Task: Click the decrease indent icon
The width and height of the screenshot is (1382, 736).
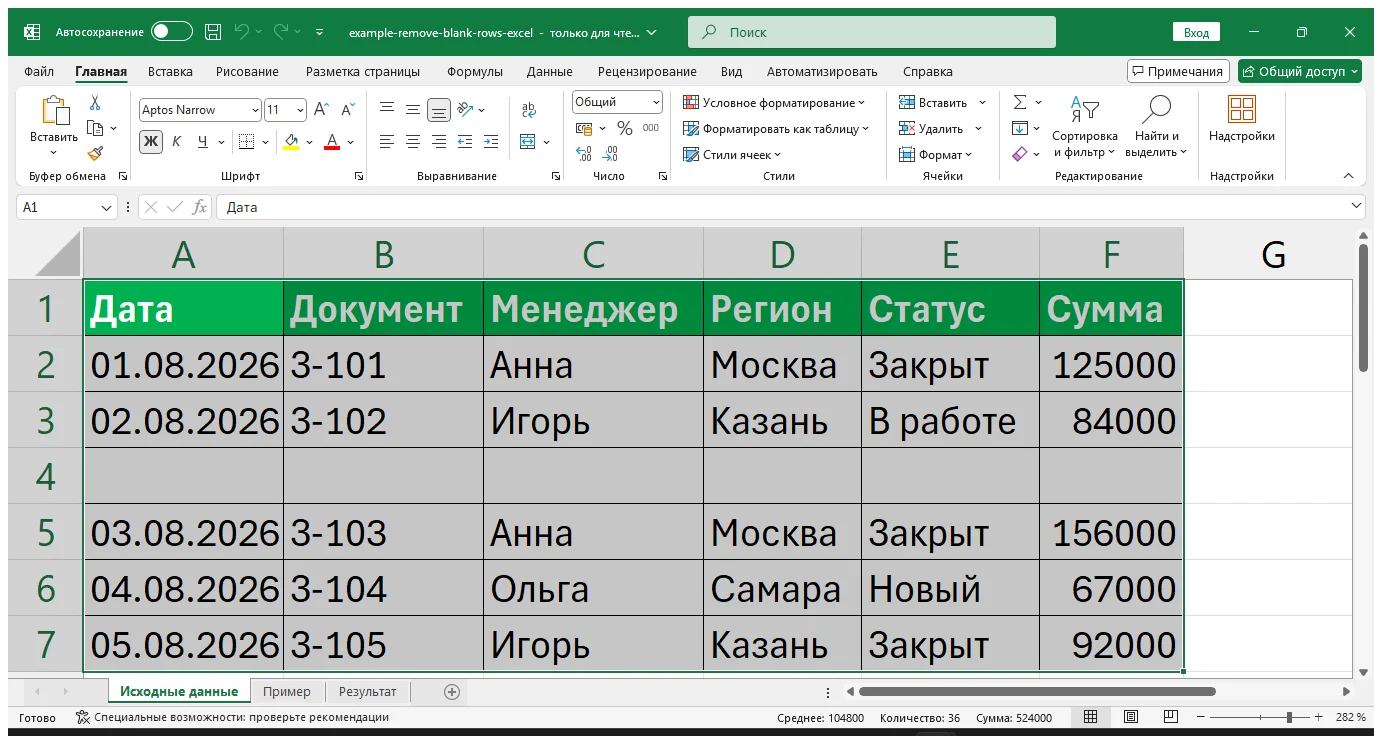Action: (x=464, y=142)
